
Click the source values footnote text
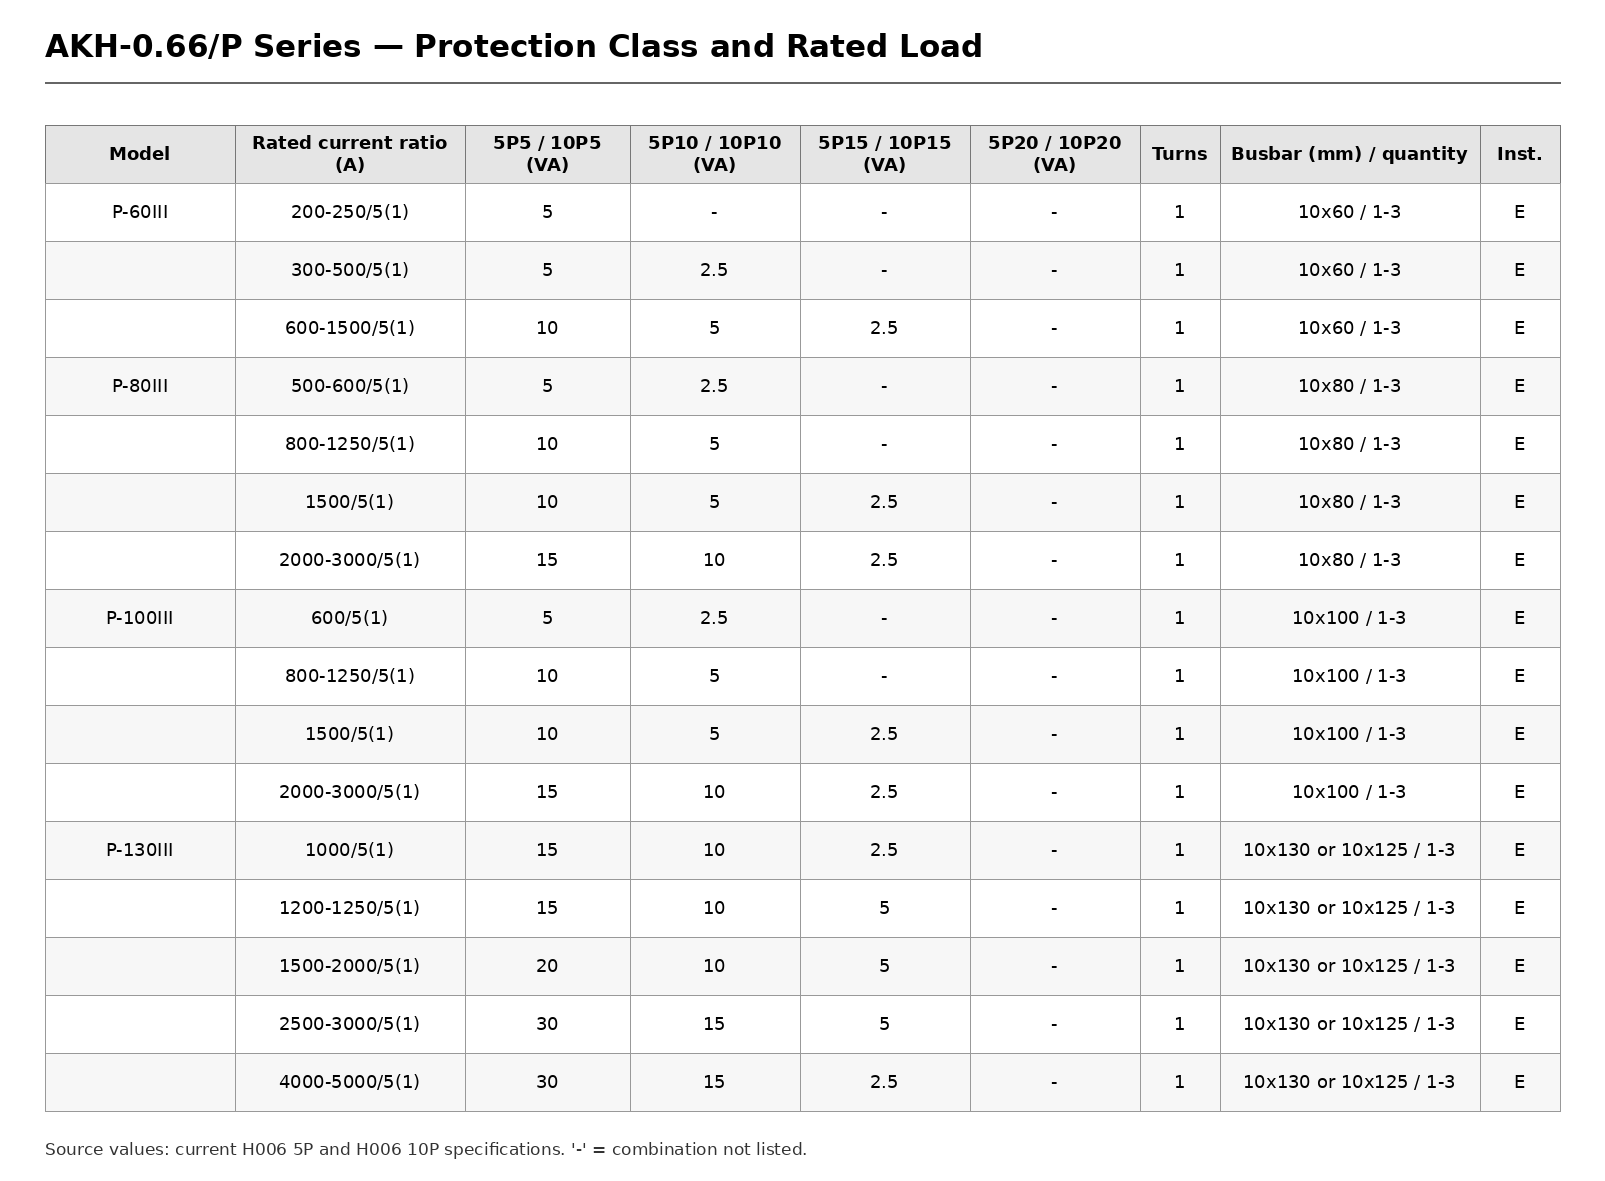click(426, 1150)
